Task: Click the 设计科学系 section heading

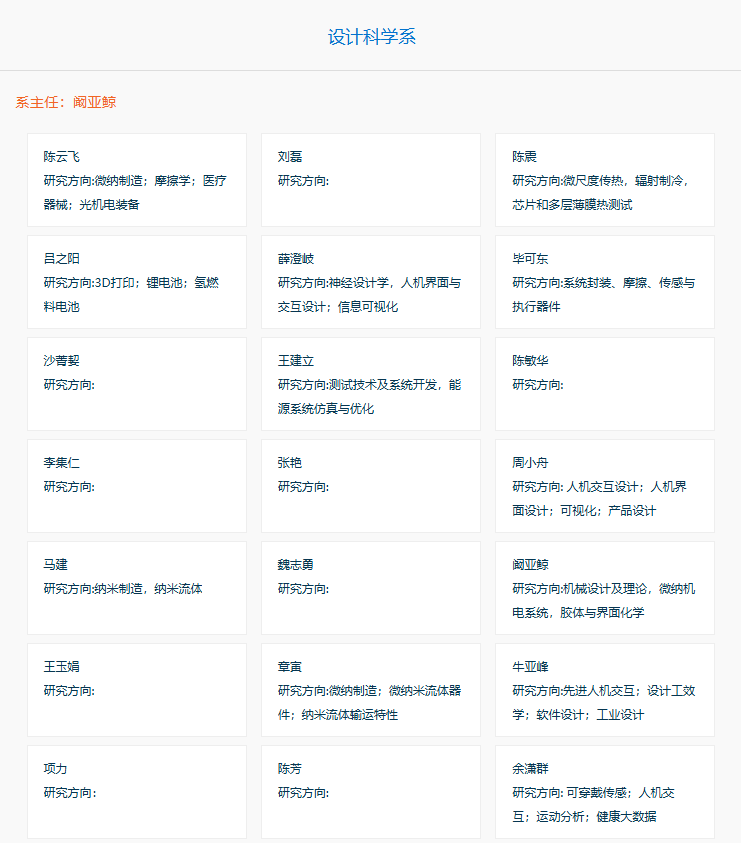Action: [371, 37]
